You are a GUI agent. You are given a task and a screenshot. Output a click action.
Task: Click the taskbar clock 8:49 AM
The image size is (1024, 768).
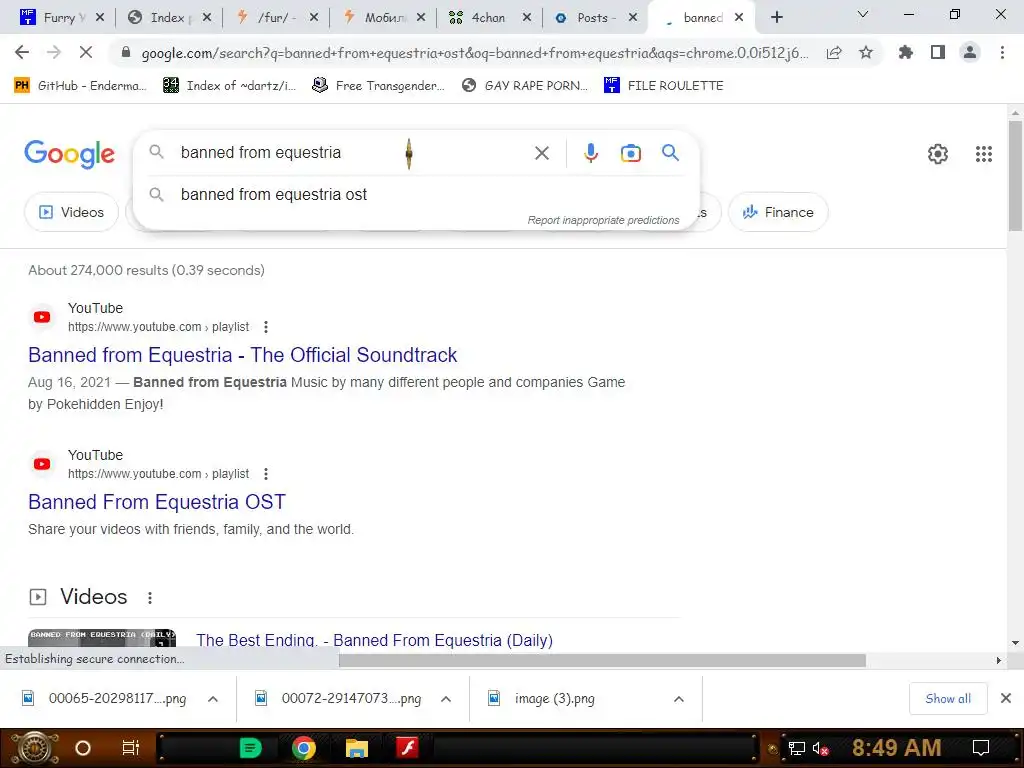coord(897,748)
